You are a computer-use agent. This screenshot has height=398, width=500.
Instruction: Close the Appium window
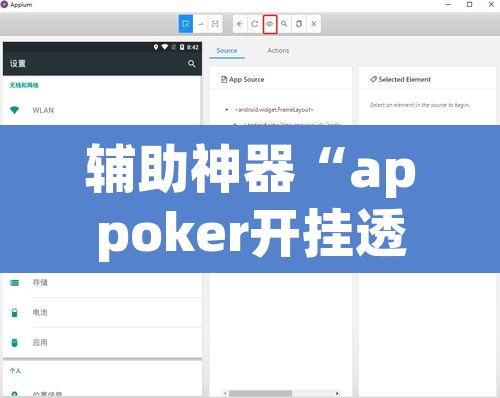pos(491,5)
